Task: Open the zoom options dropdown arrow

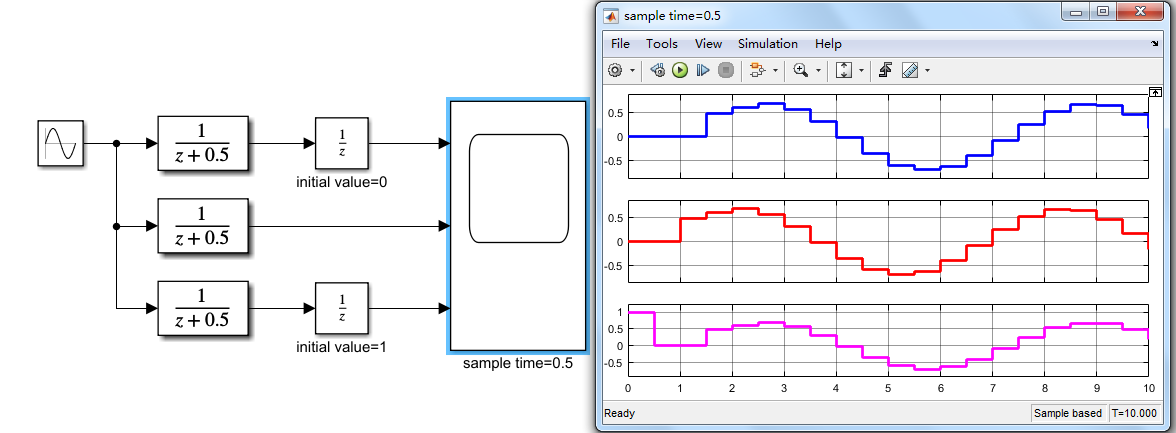Action: point(818,71)
